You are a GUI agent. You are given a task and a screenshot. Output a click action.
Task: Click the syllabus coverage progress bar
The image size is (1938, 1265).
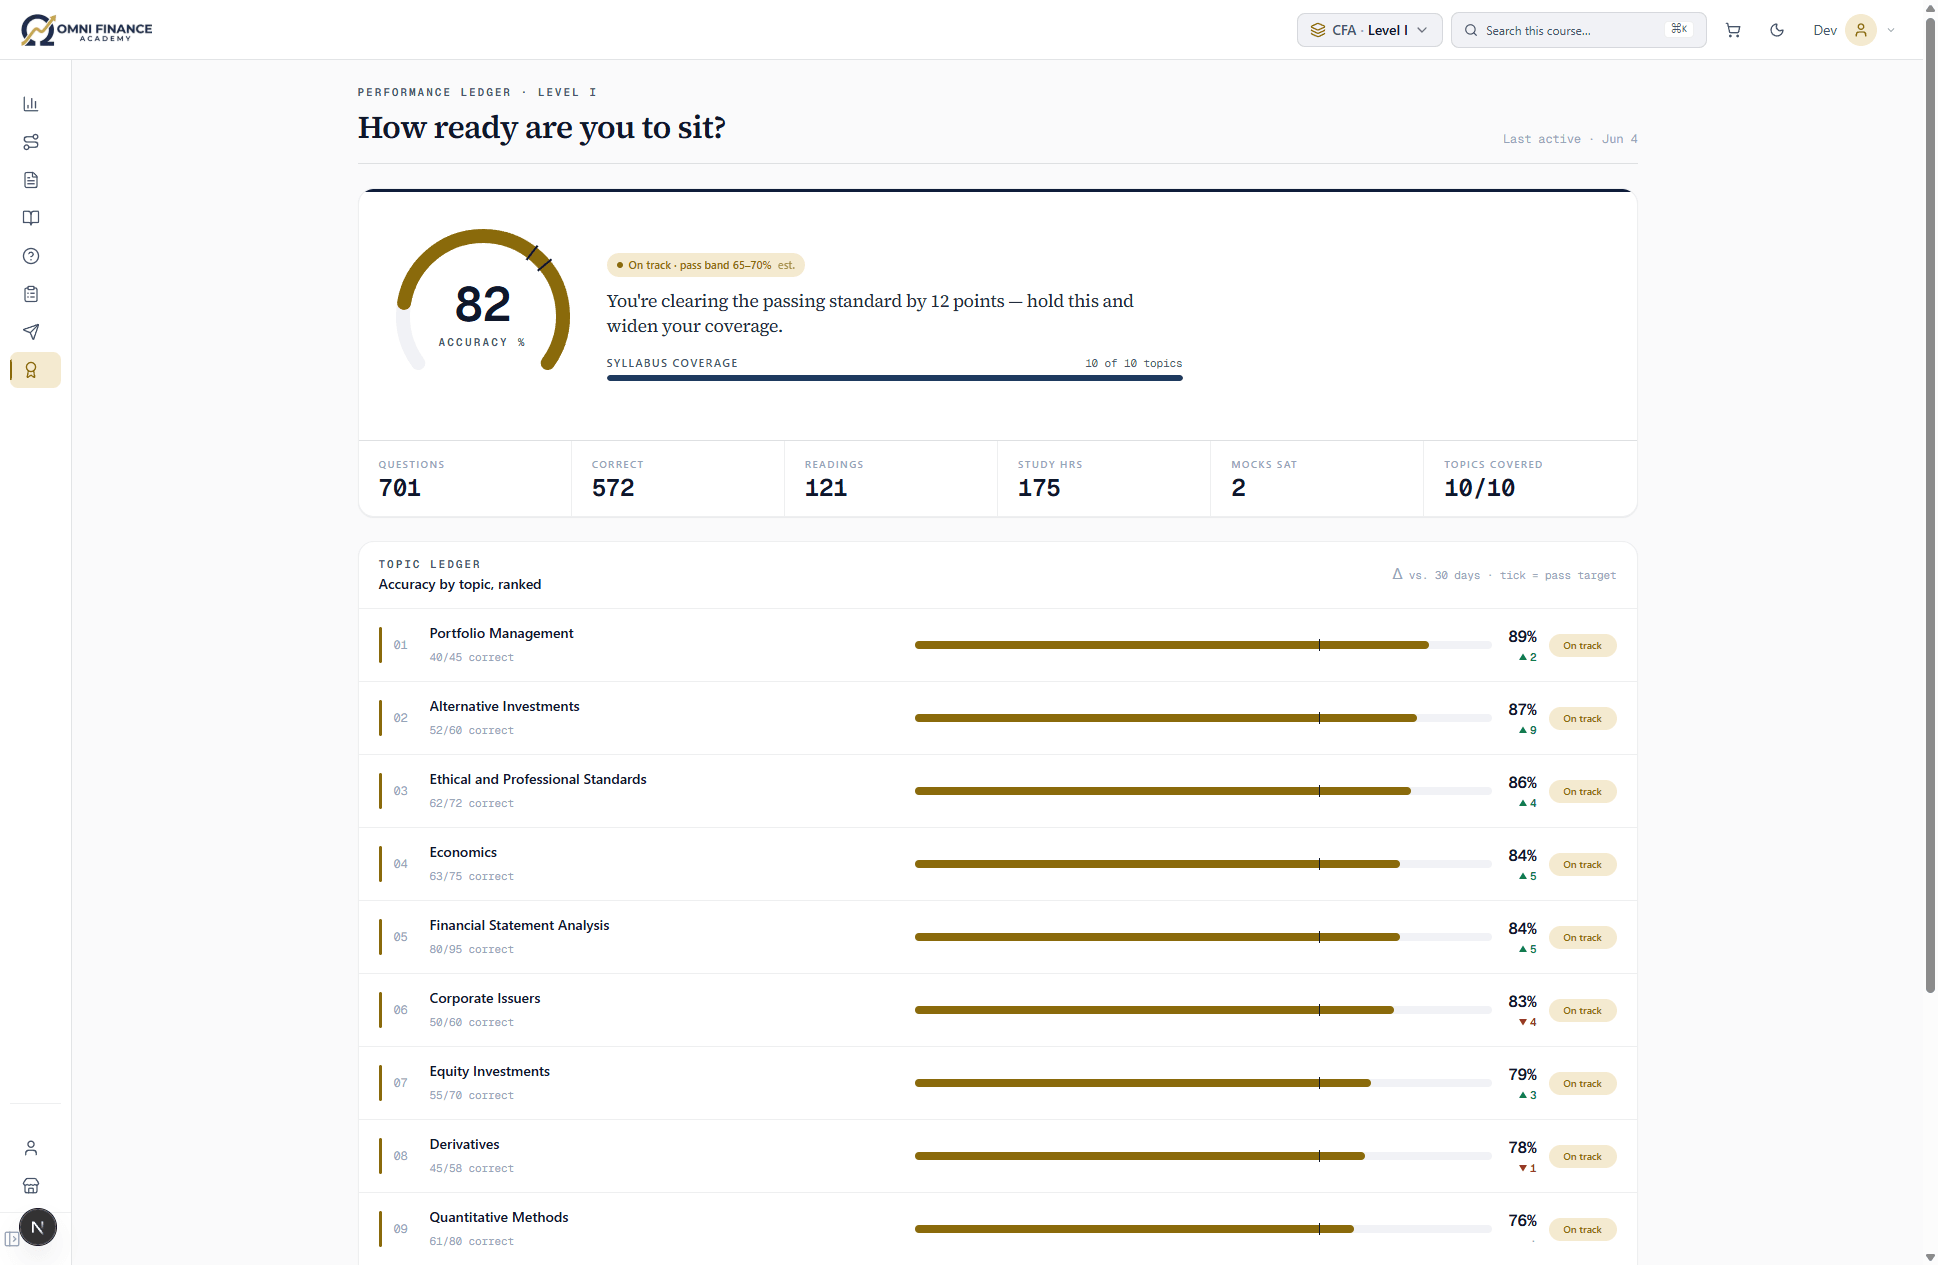tap(894, 378)
